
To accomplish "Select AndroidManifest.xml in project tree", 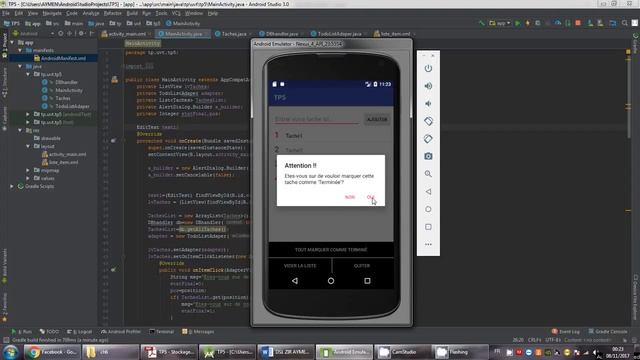I will pos(63,58).
